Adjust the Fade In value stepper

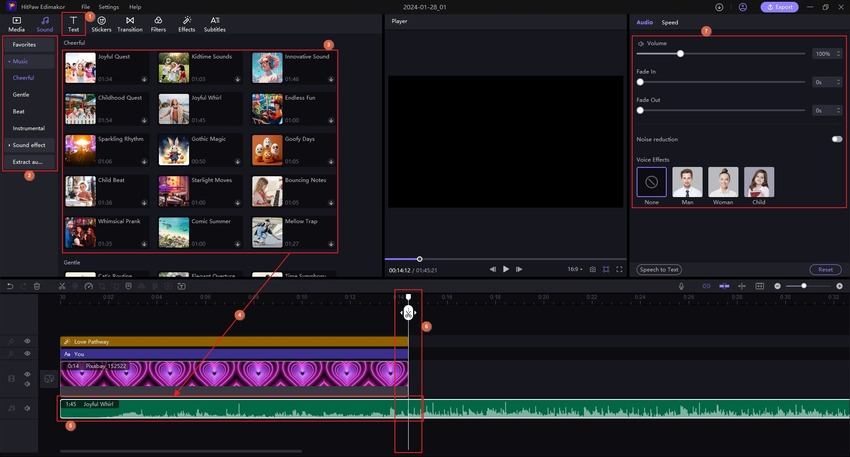click(839, 82)
